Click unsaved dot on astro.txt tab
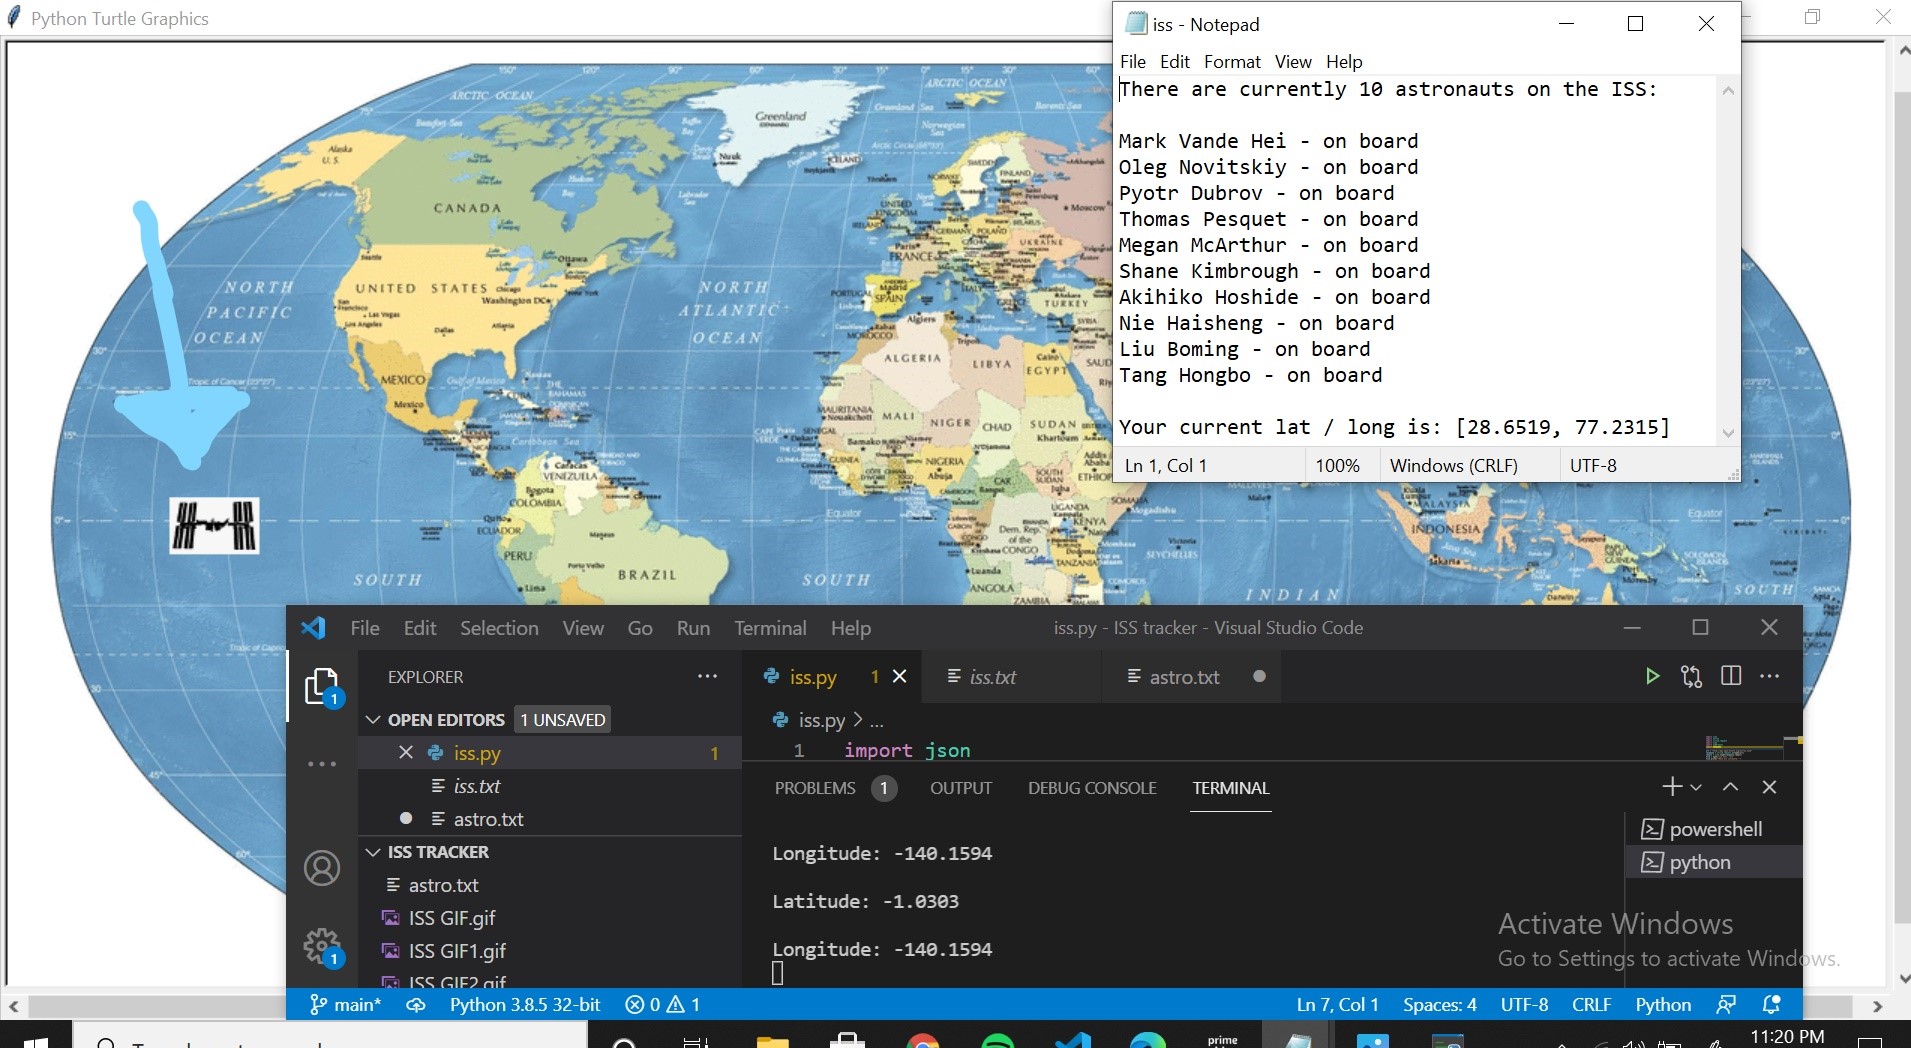 click(1259, 677)
